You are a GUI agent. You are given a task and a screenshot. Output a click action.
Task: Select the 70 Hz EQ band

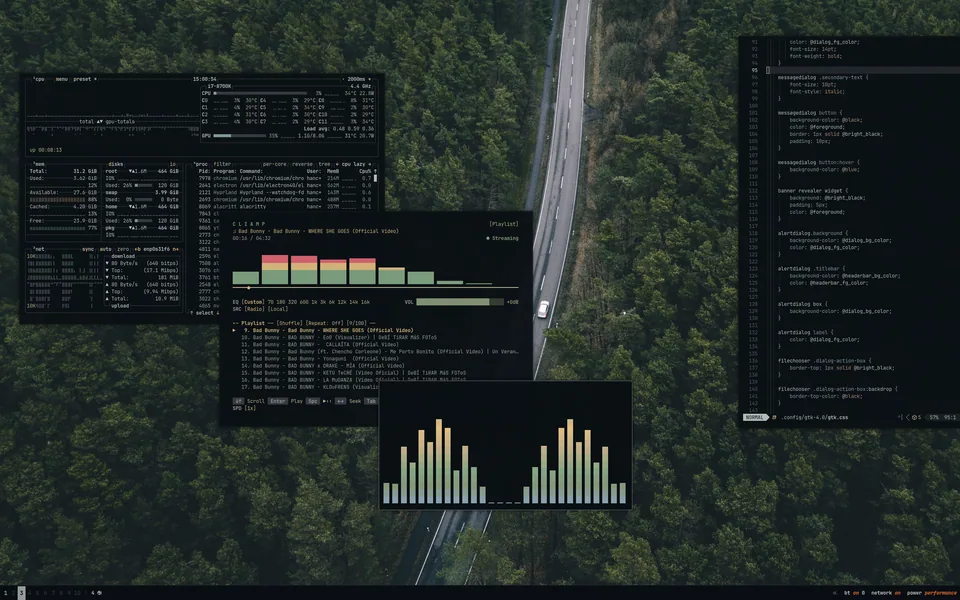tap(271, 302)
